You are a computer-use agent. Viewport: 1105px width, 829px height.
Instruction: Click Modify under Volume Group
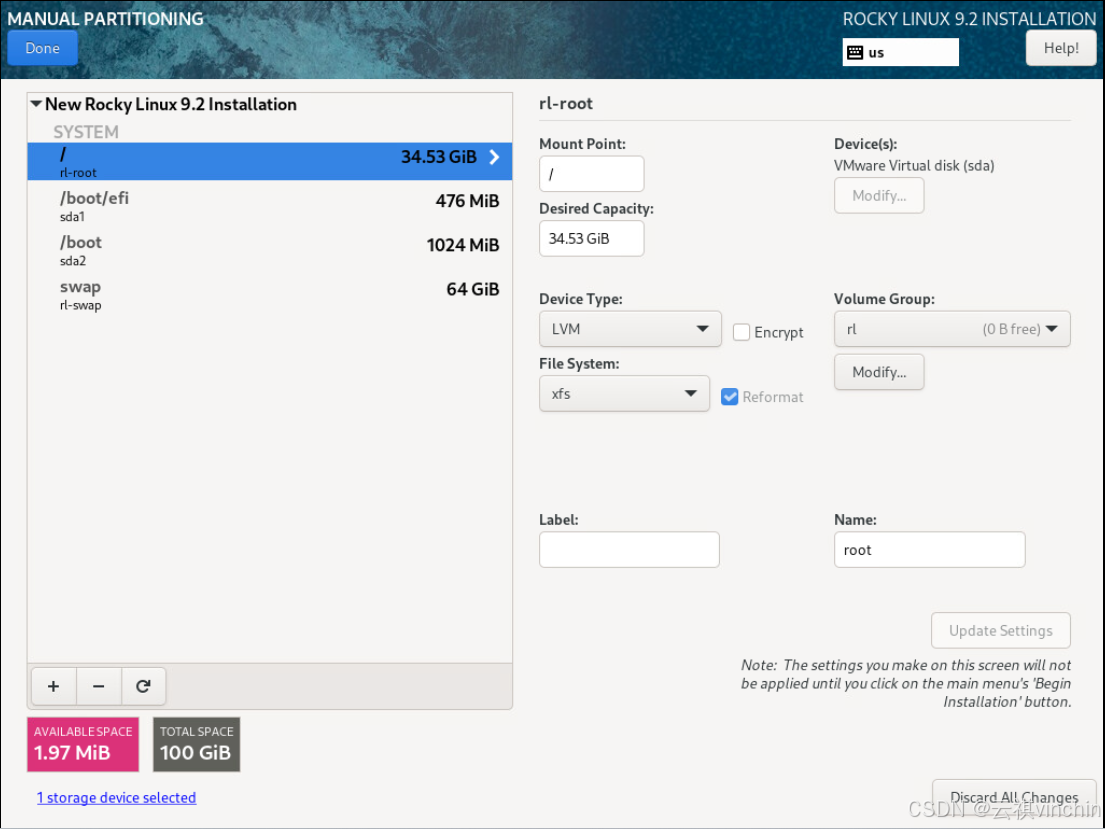click(x=879, y=371)
